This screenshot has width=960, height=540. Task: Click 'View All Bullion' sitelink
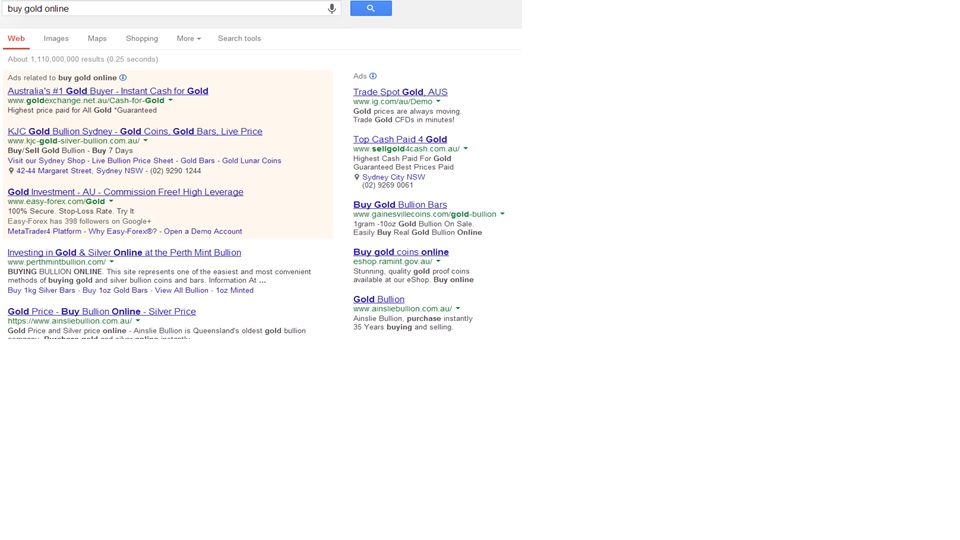181,290
